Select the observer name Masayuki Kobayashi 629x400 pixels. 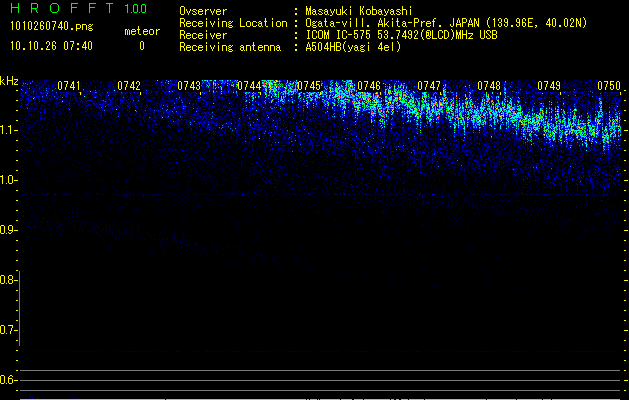pyautogui.click(x=359, y=11)
